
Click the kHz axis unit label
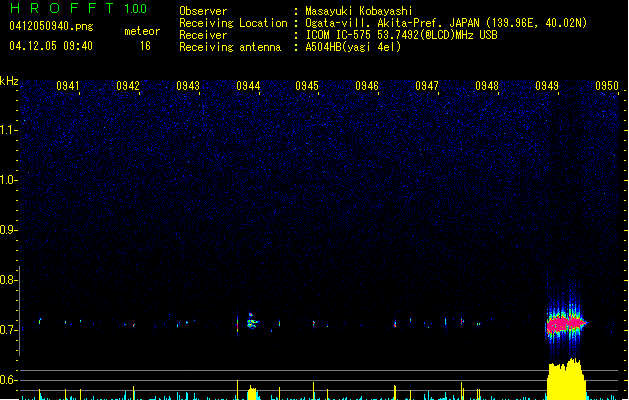tap(9, 81)
